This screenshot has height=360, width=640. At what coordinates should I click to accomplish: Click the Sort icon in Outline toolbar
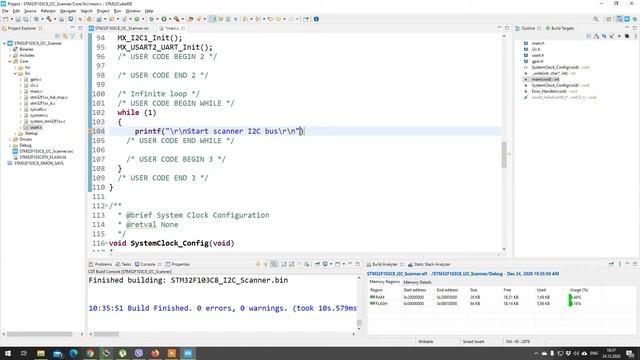pos(596,36)
